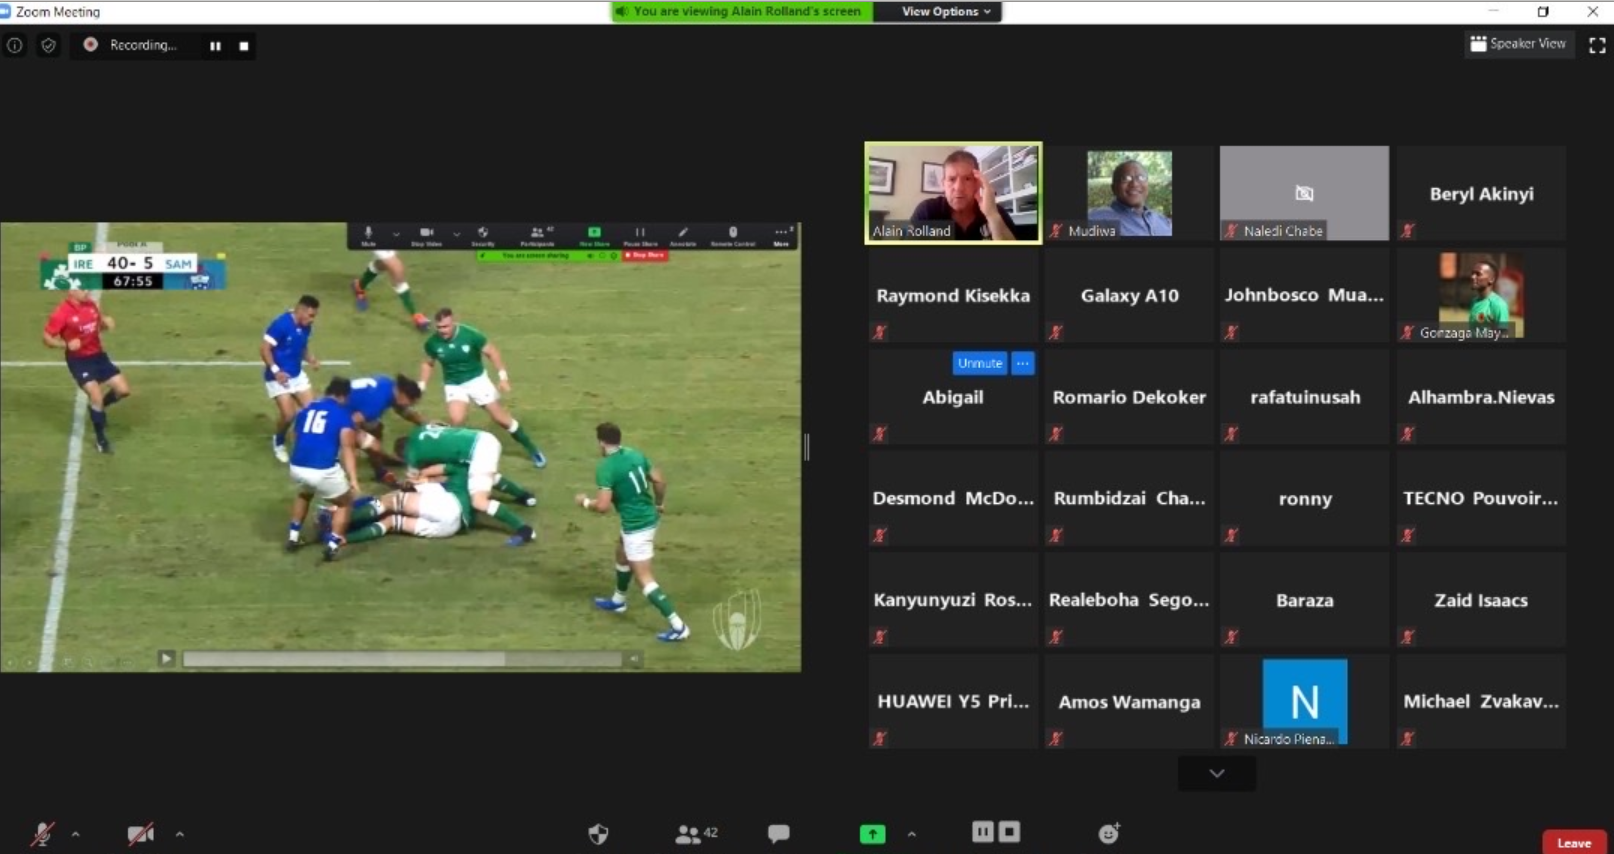Click Mute in the shared screen toolbar
This screenshot has height=854, width=1614.
point(368,236)
